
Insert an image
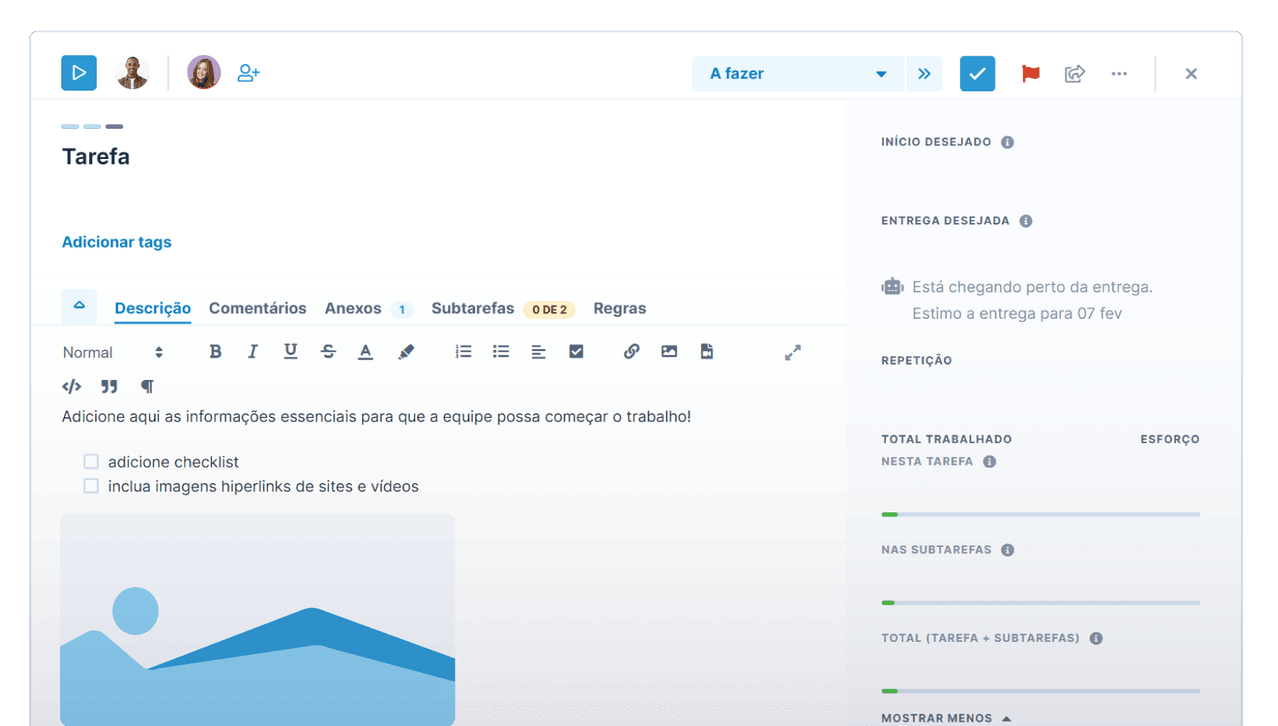[669, 352]
